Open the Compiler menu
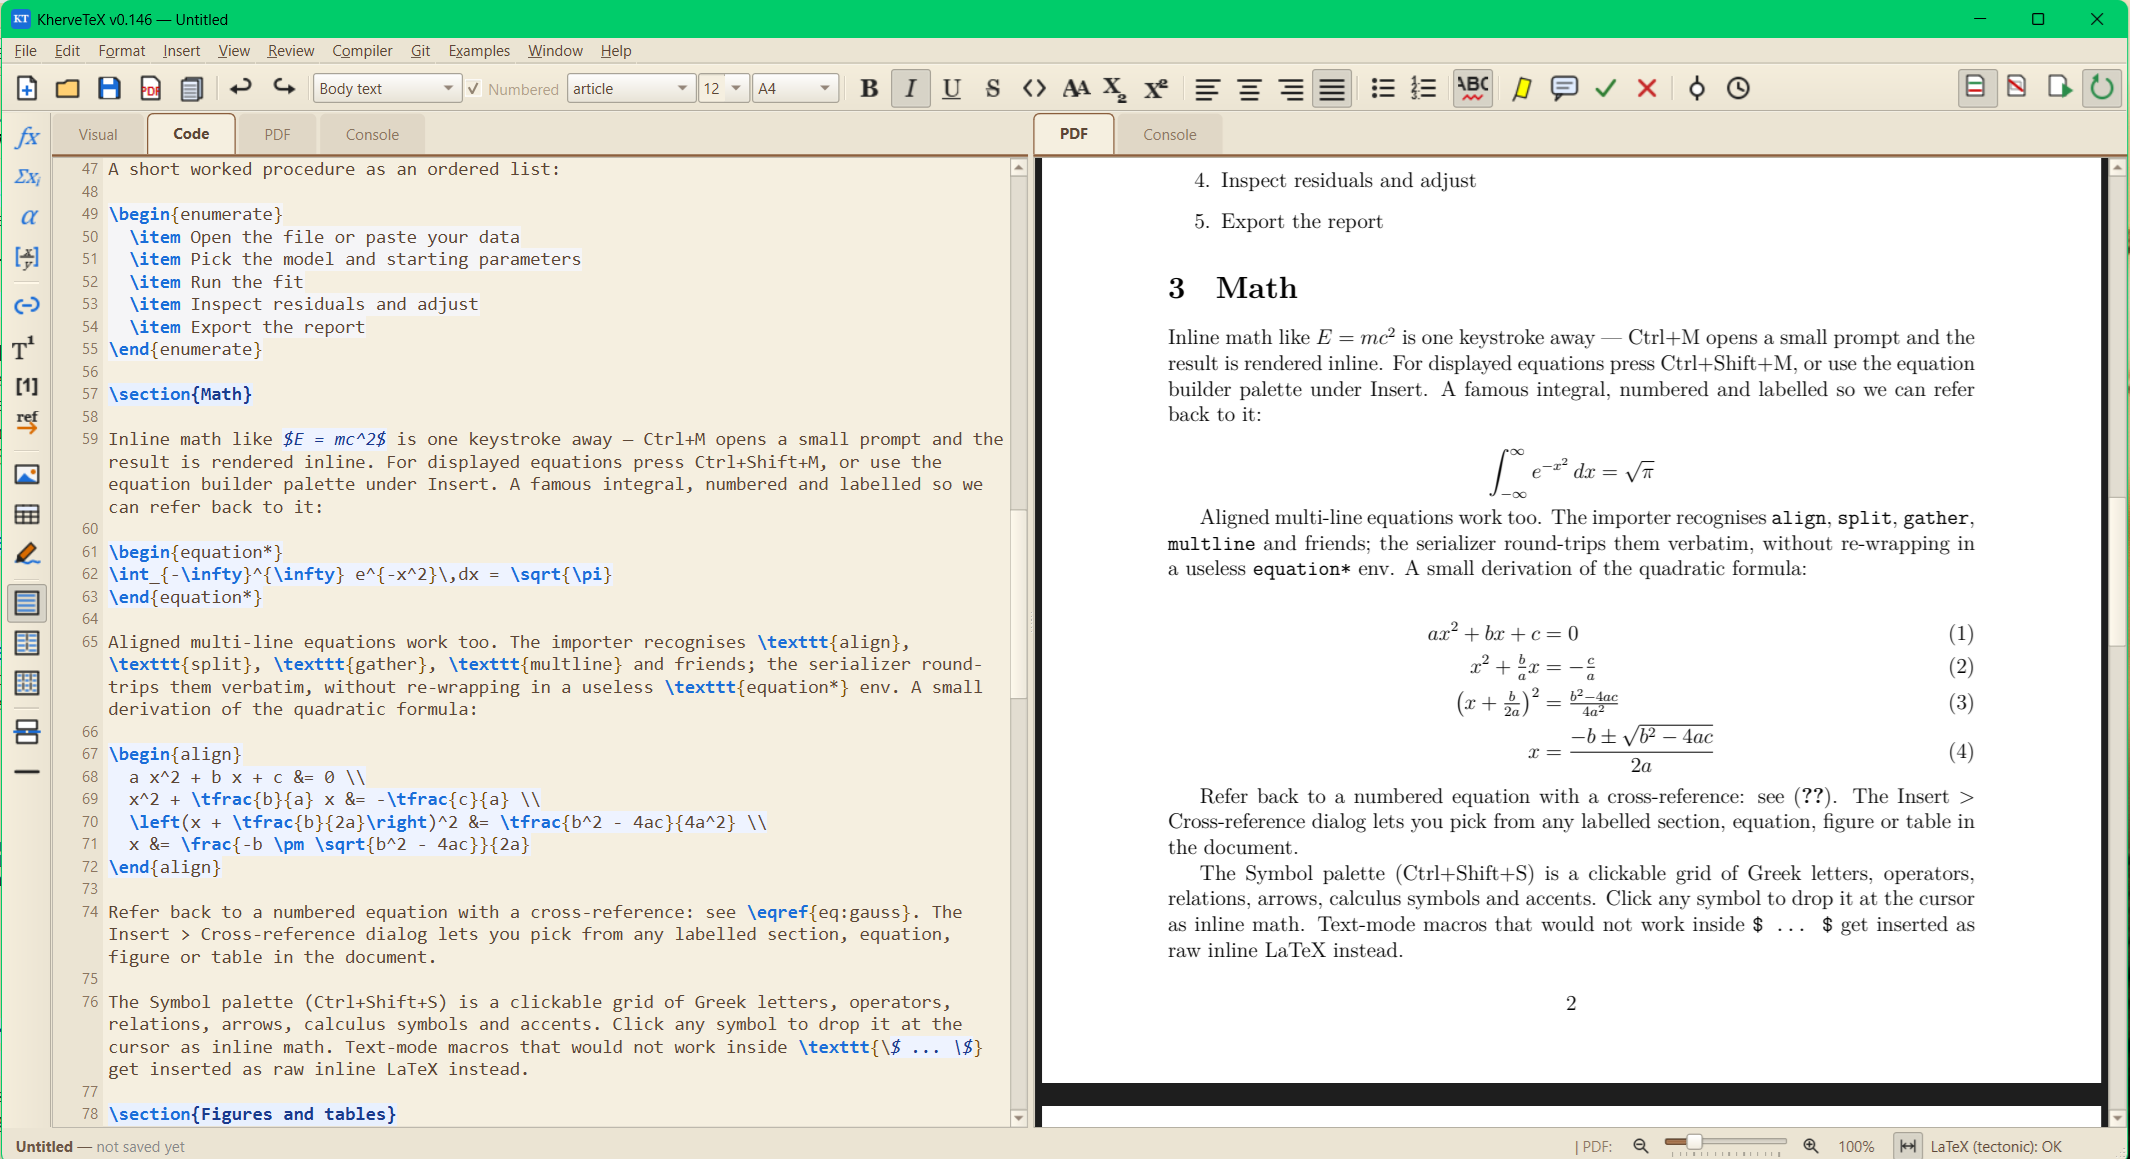2130x1159 pixels. pos(362,51)
